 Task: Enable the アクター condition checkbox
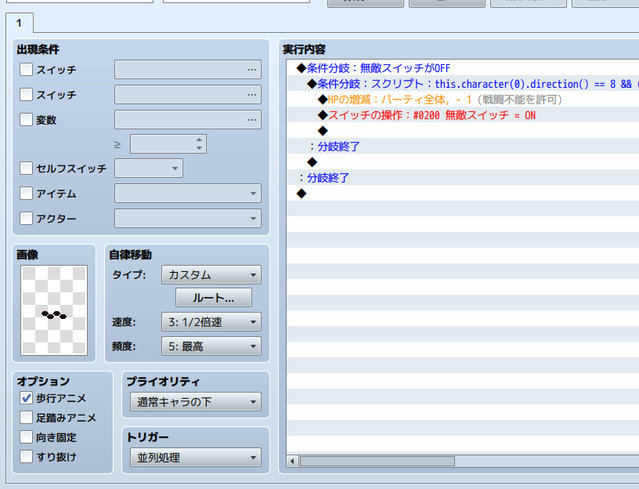pyautogui.click(x=26, y=218)
